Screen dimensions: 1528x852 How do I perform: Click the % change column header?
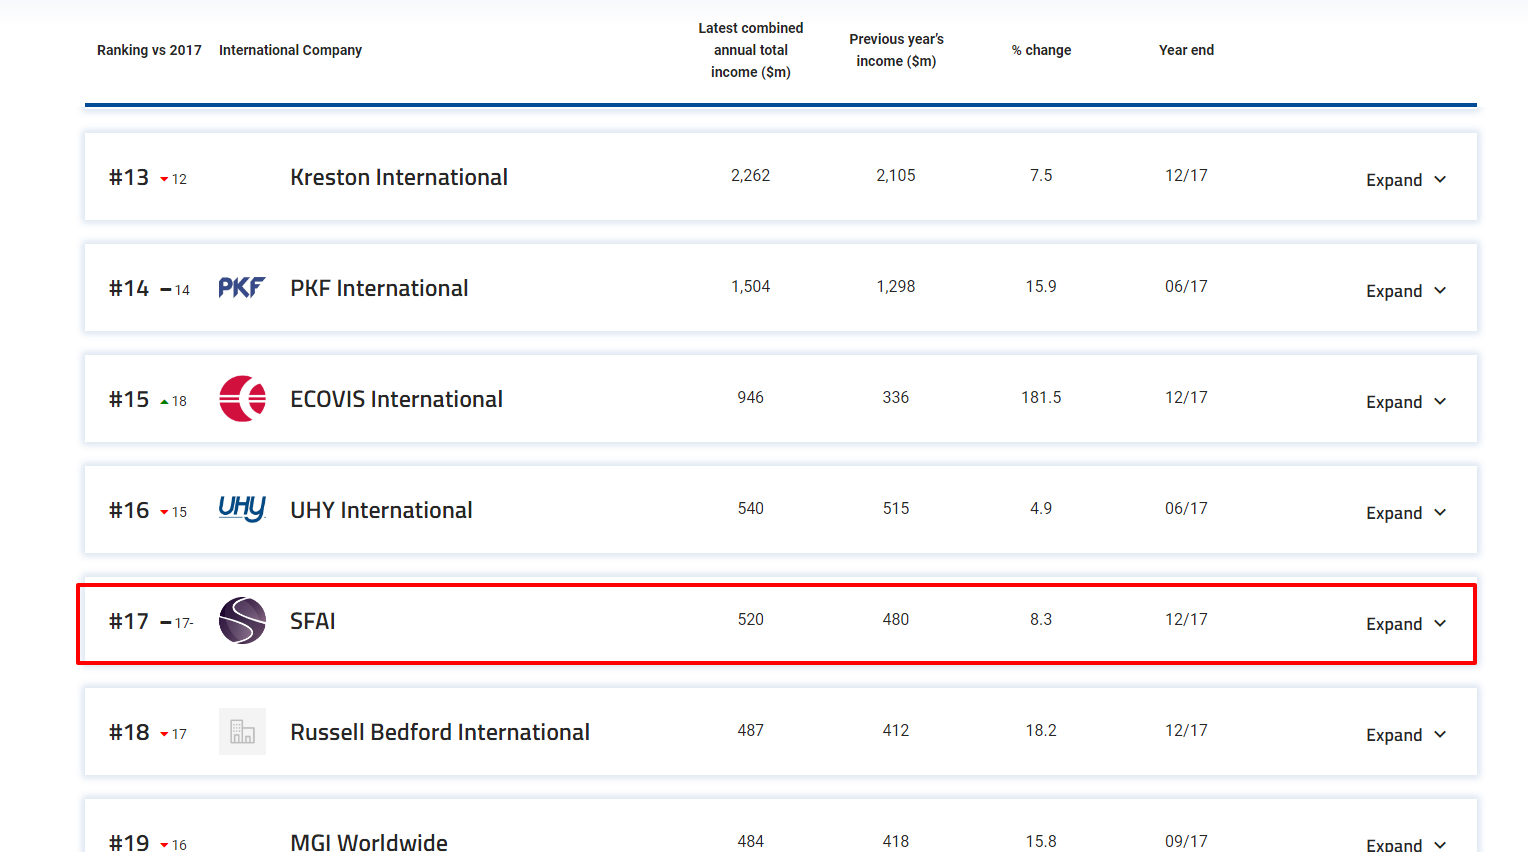click(1041, 50)
